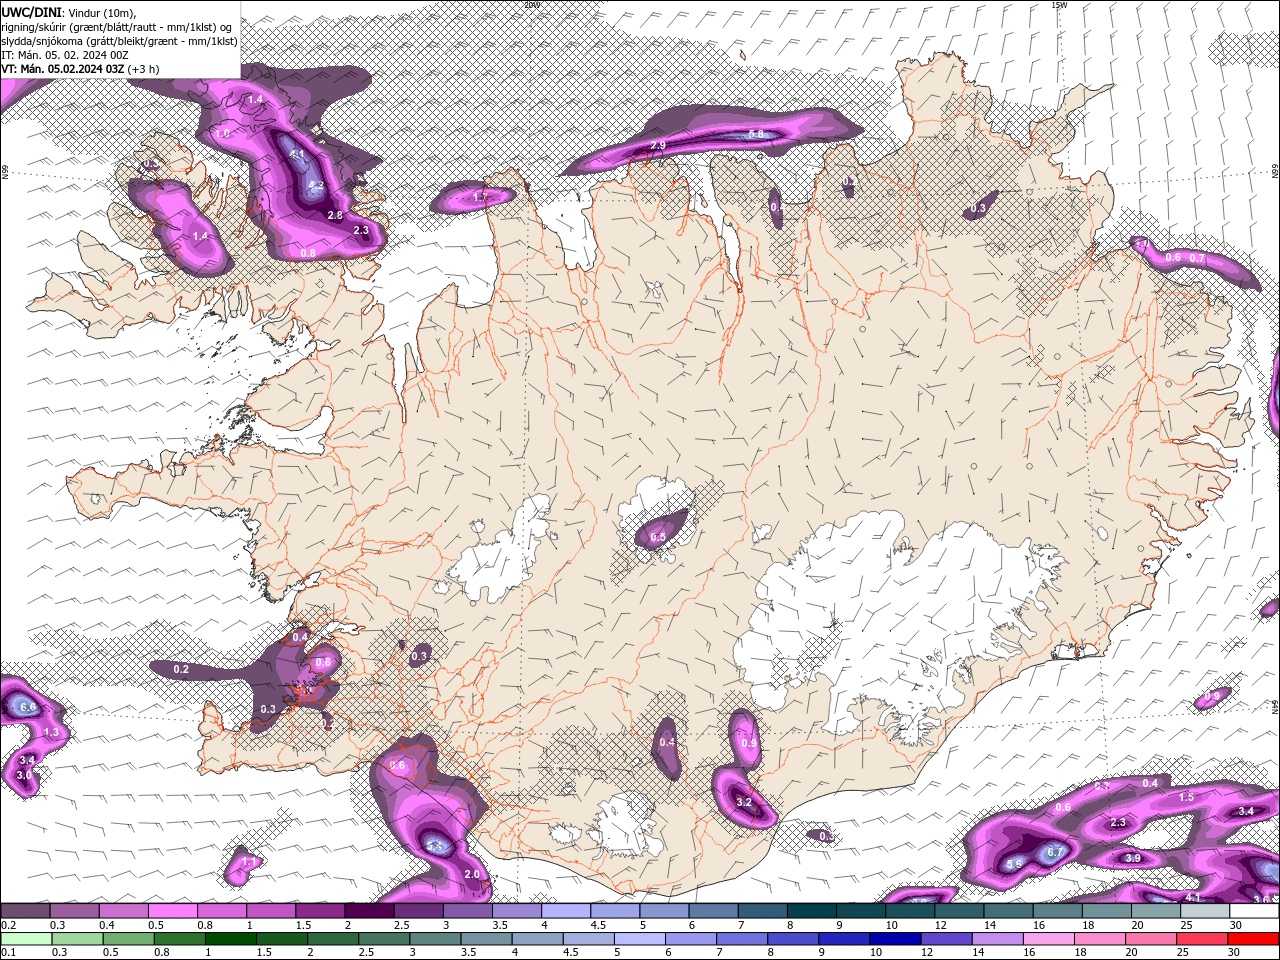Viewport: 1280px width, 960px height.
Task: Select the light pink swatch labeled 16 in lower legend
Action: [1050, 939]
